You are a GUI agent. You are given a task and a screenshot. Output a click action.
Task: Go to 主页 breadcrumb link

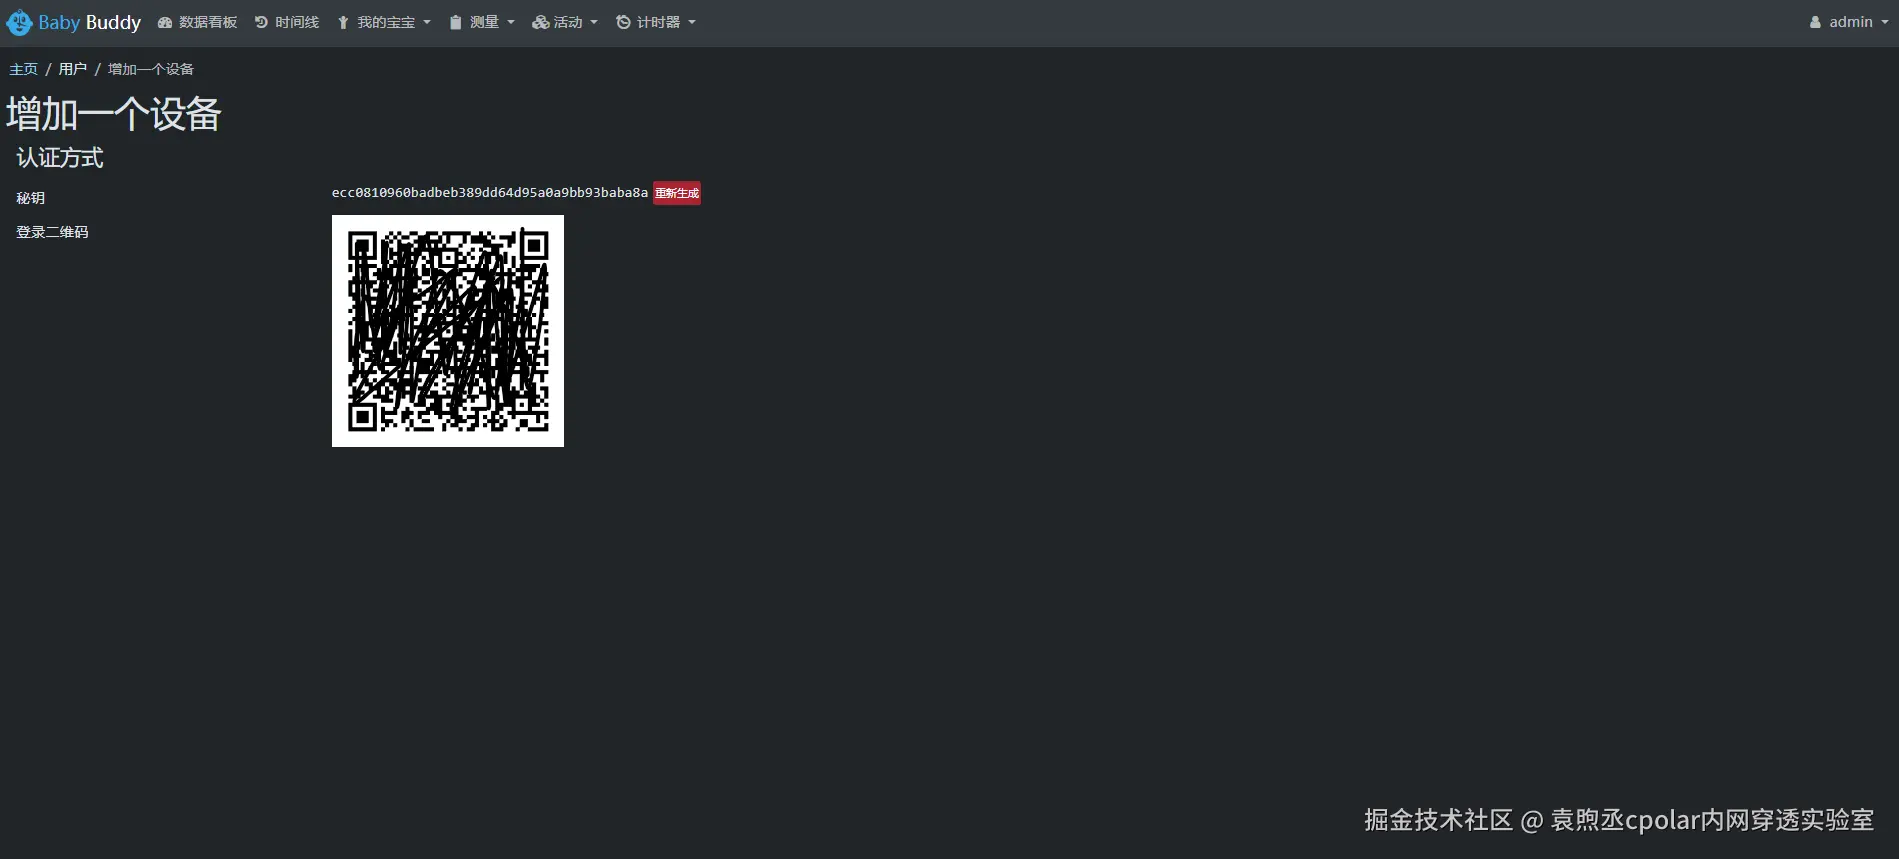click(x=24, y=69)
